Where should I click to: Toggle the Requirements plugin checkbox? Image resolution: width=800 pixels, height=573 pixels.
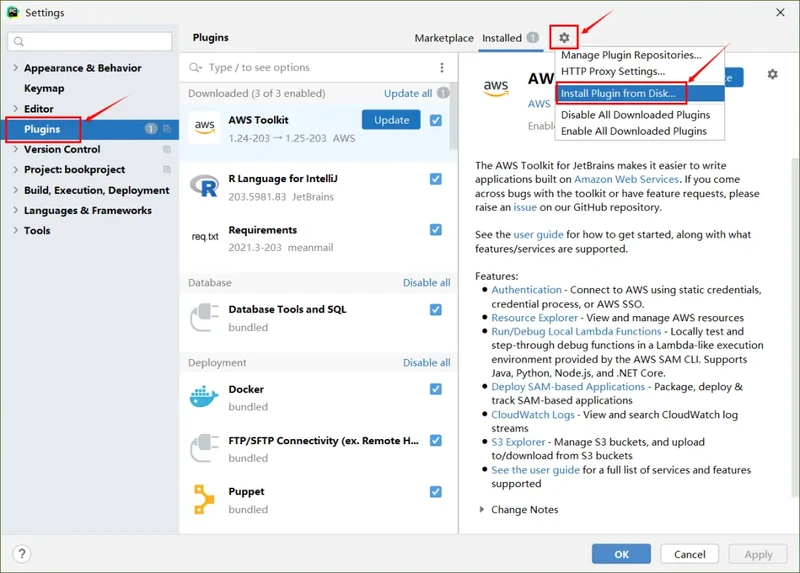(x=436, y=230)
